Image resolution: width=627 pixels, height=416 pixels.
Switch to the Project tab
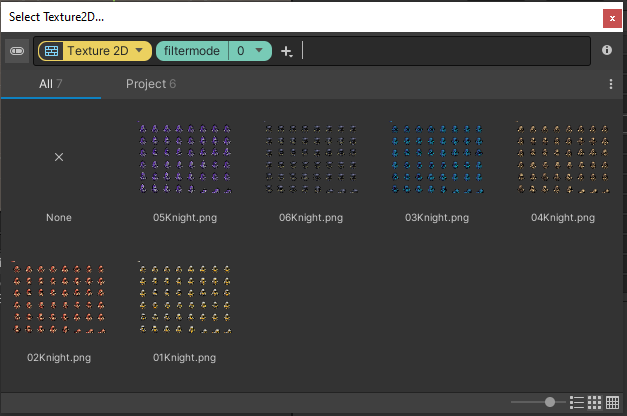coord(151,84)
